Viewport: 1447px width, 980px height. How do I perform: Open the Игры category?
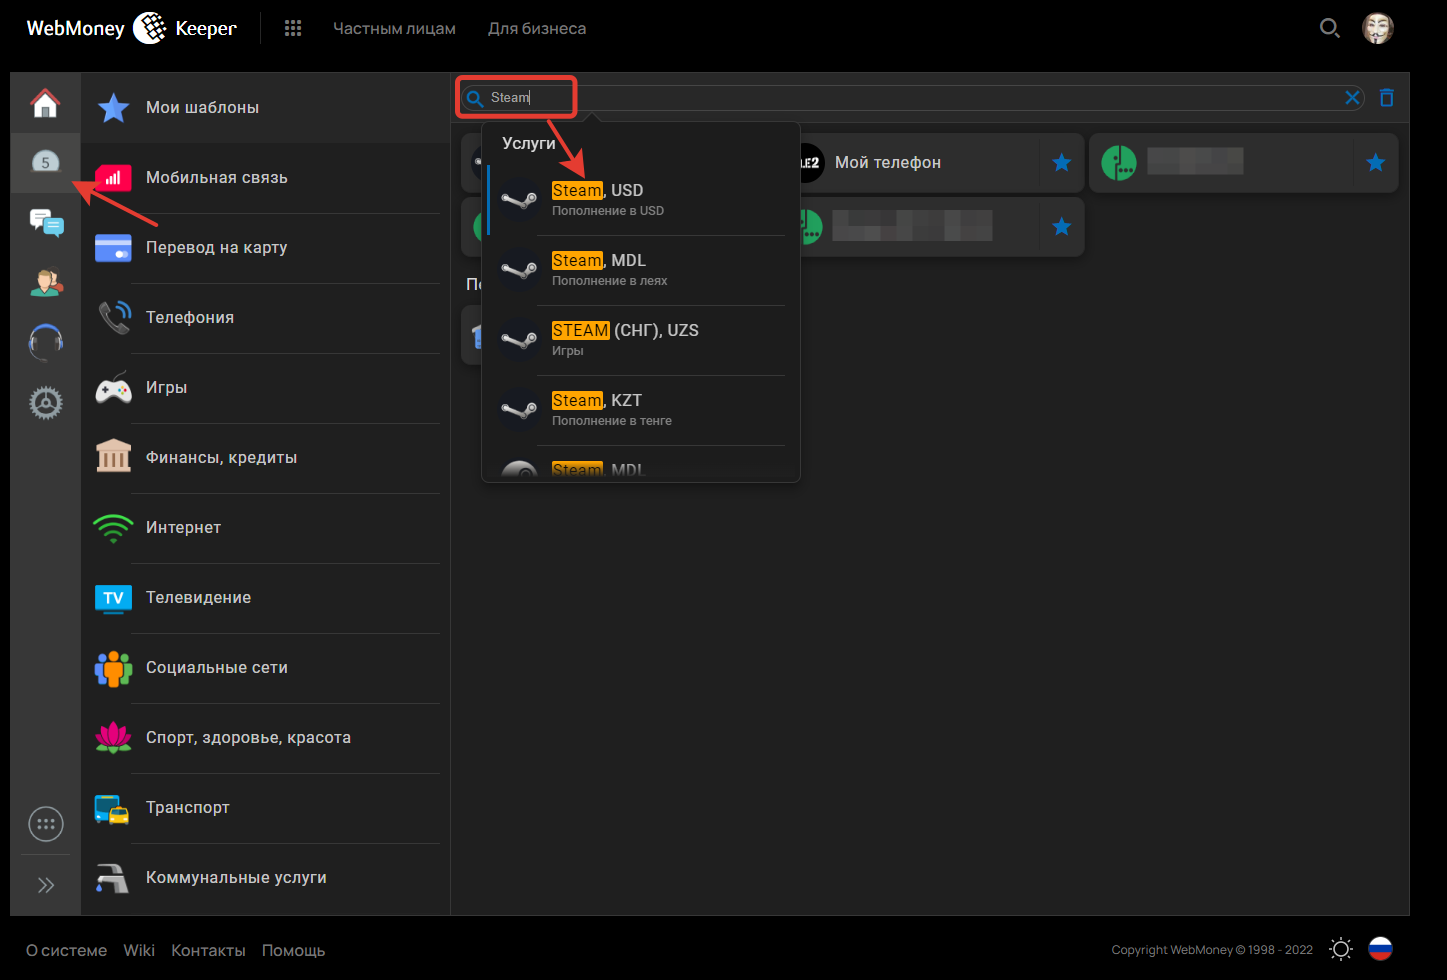(265, 388)
